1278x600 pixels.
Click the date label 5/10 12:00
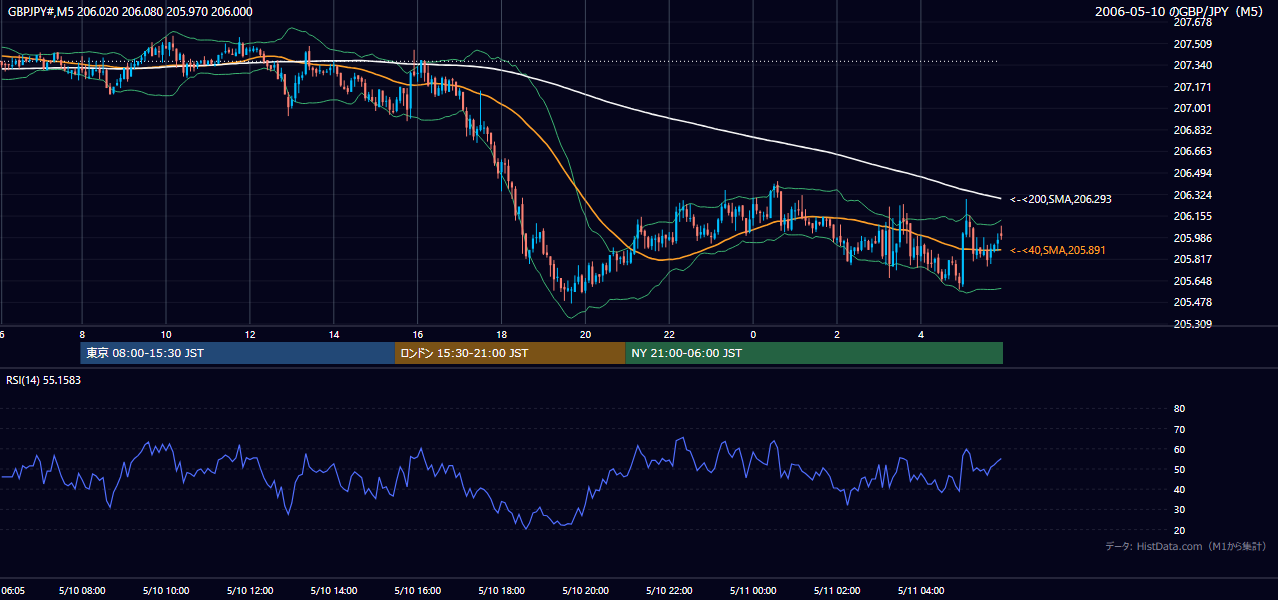click(250, 590)
